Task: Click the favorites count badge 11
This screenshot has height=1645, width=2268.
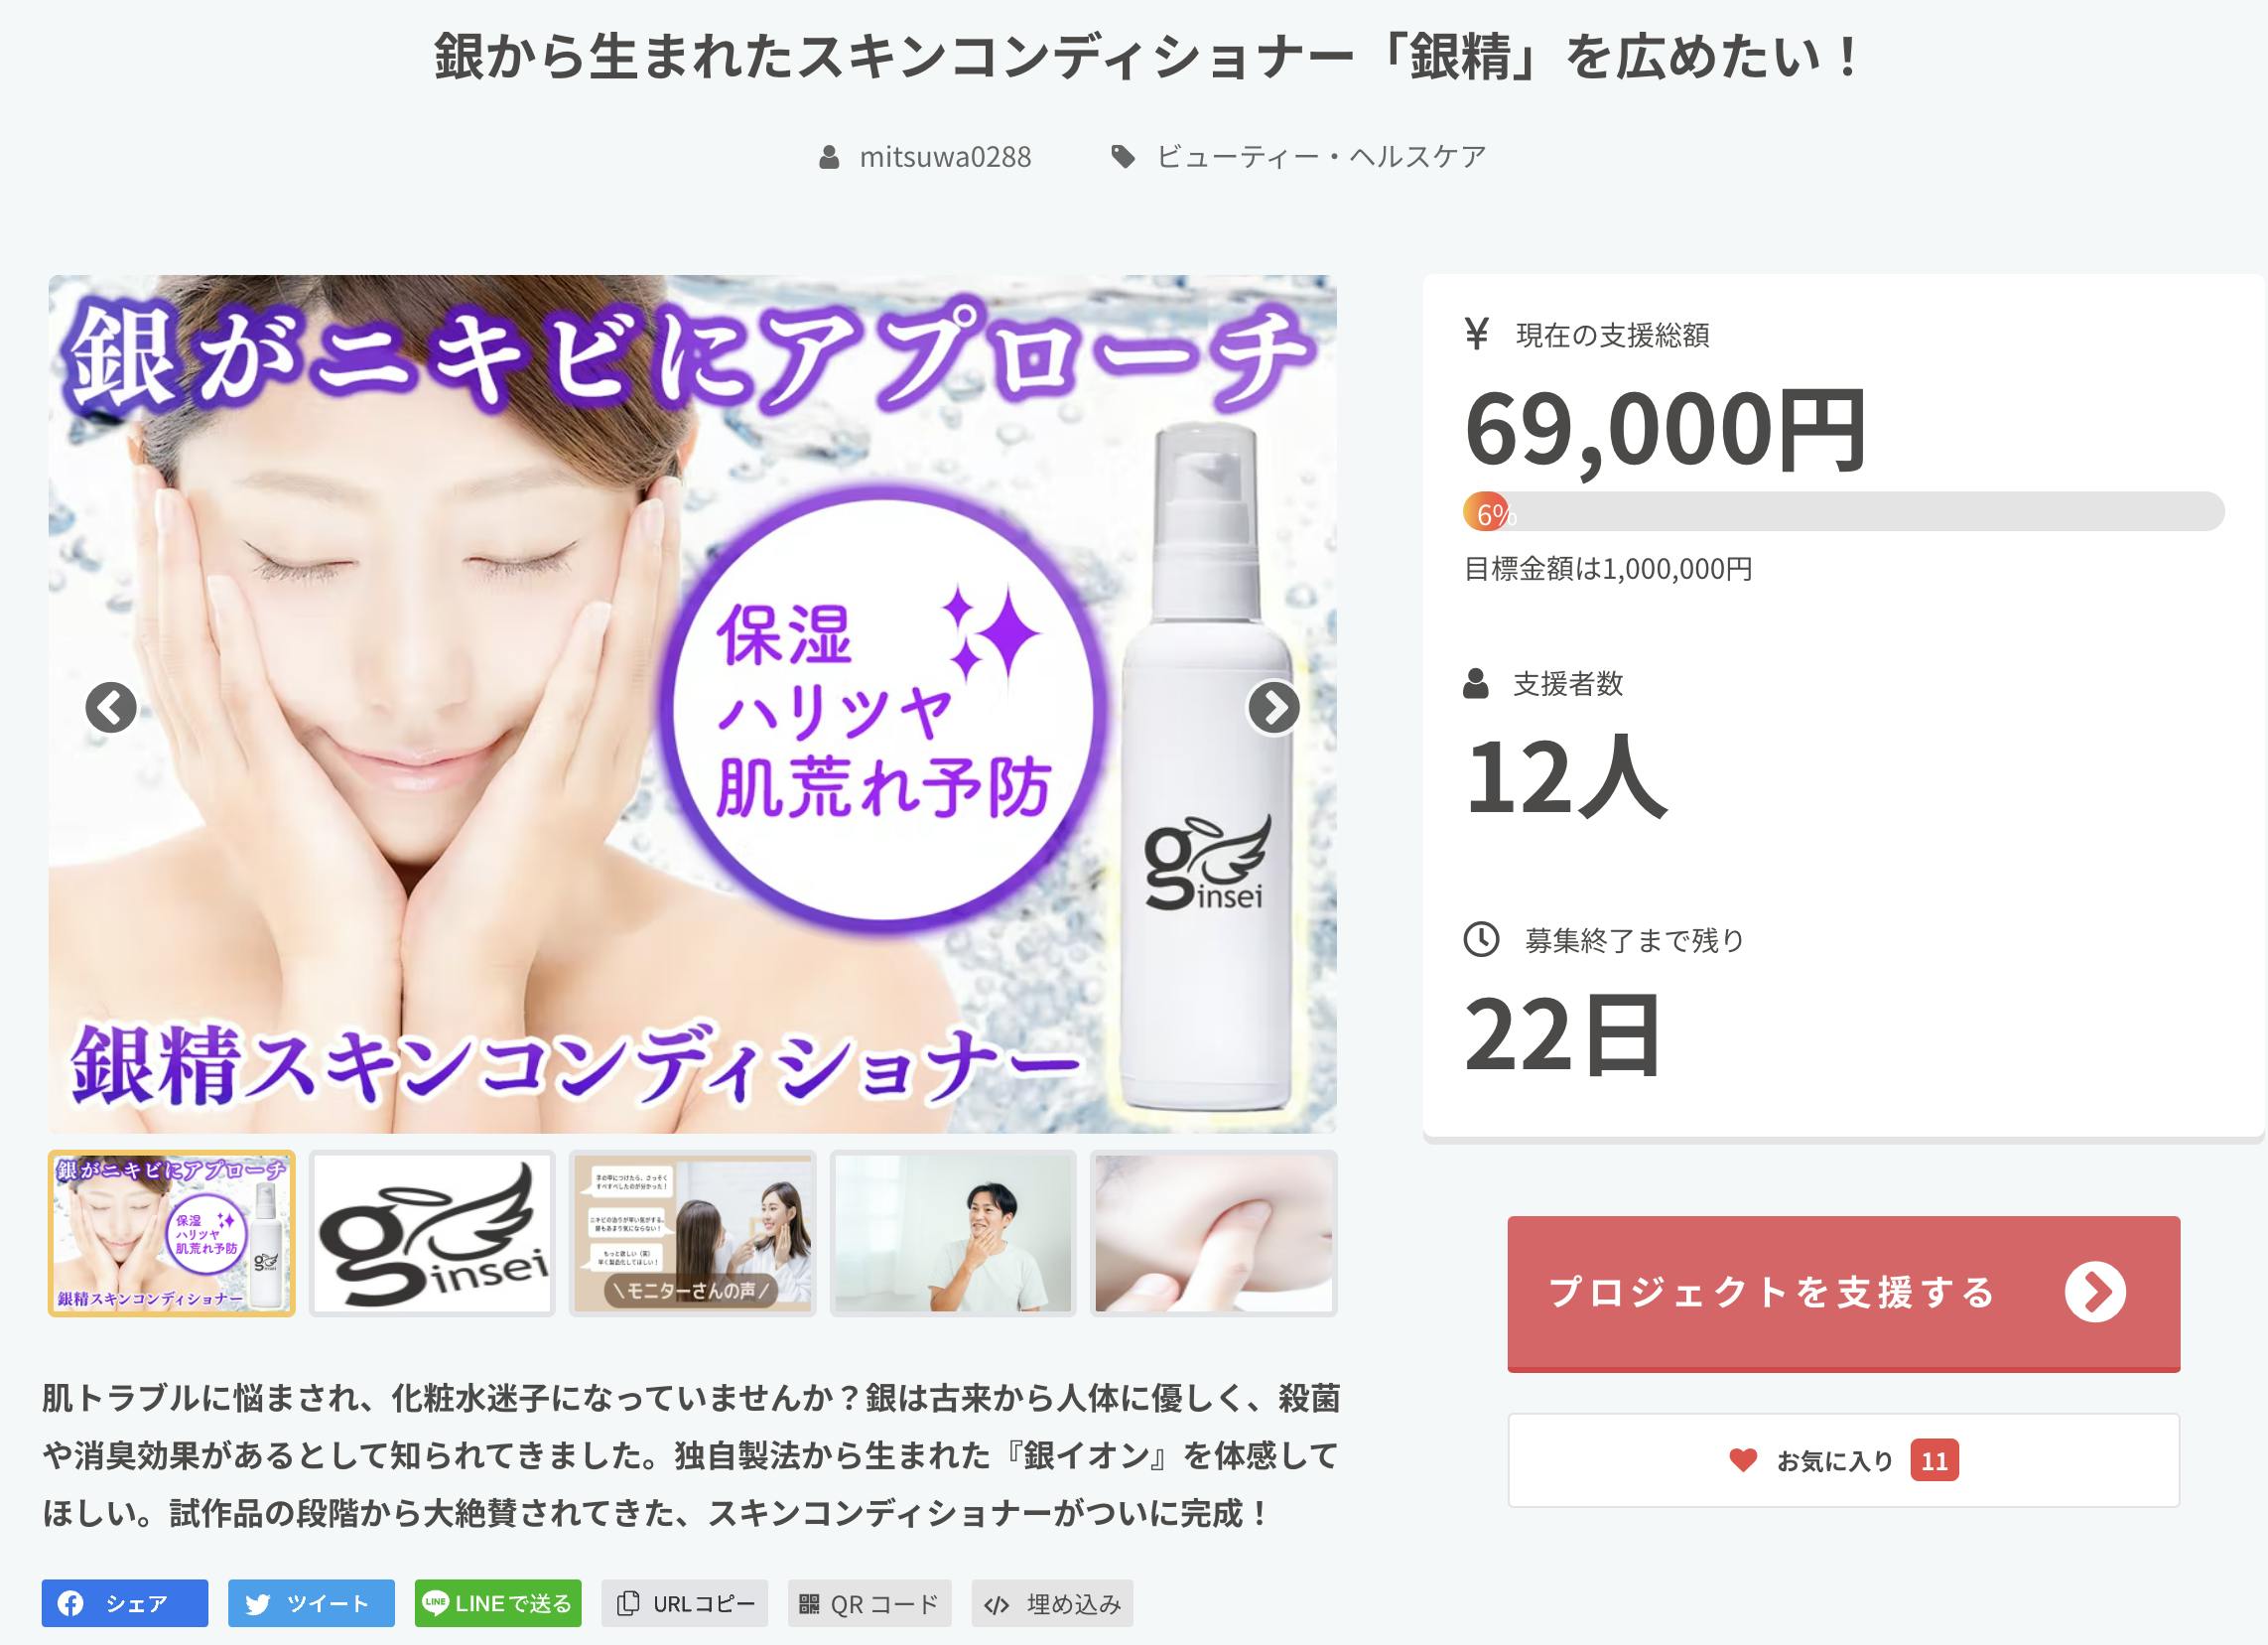Action: click(1934, 1461)
